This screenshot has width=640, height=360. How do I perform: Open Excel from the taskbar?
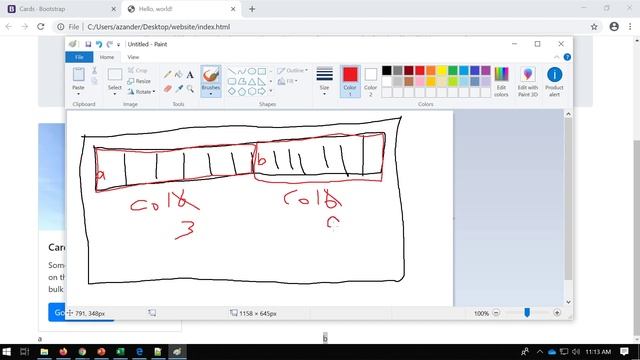tap(120, 351)
